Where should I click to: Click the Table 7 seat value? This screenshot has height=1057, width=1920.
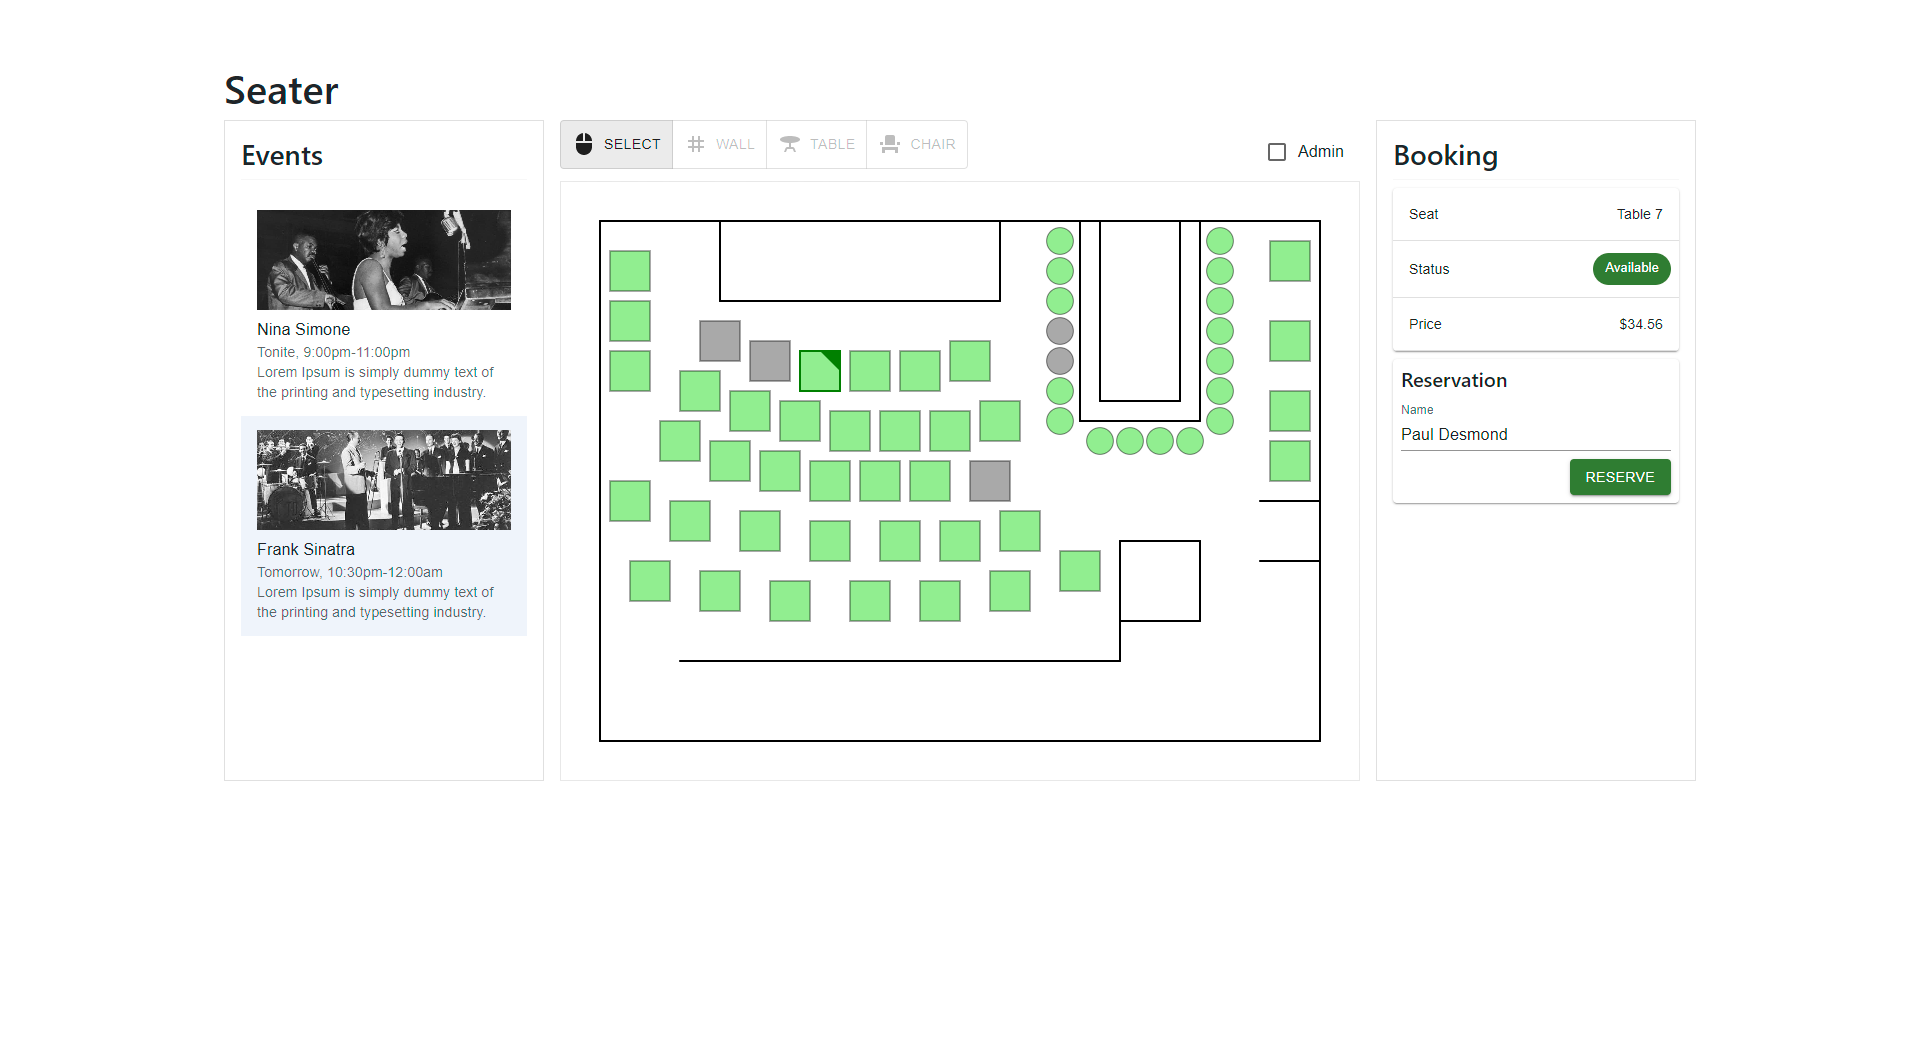(x=1639, y=214)
